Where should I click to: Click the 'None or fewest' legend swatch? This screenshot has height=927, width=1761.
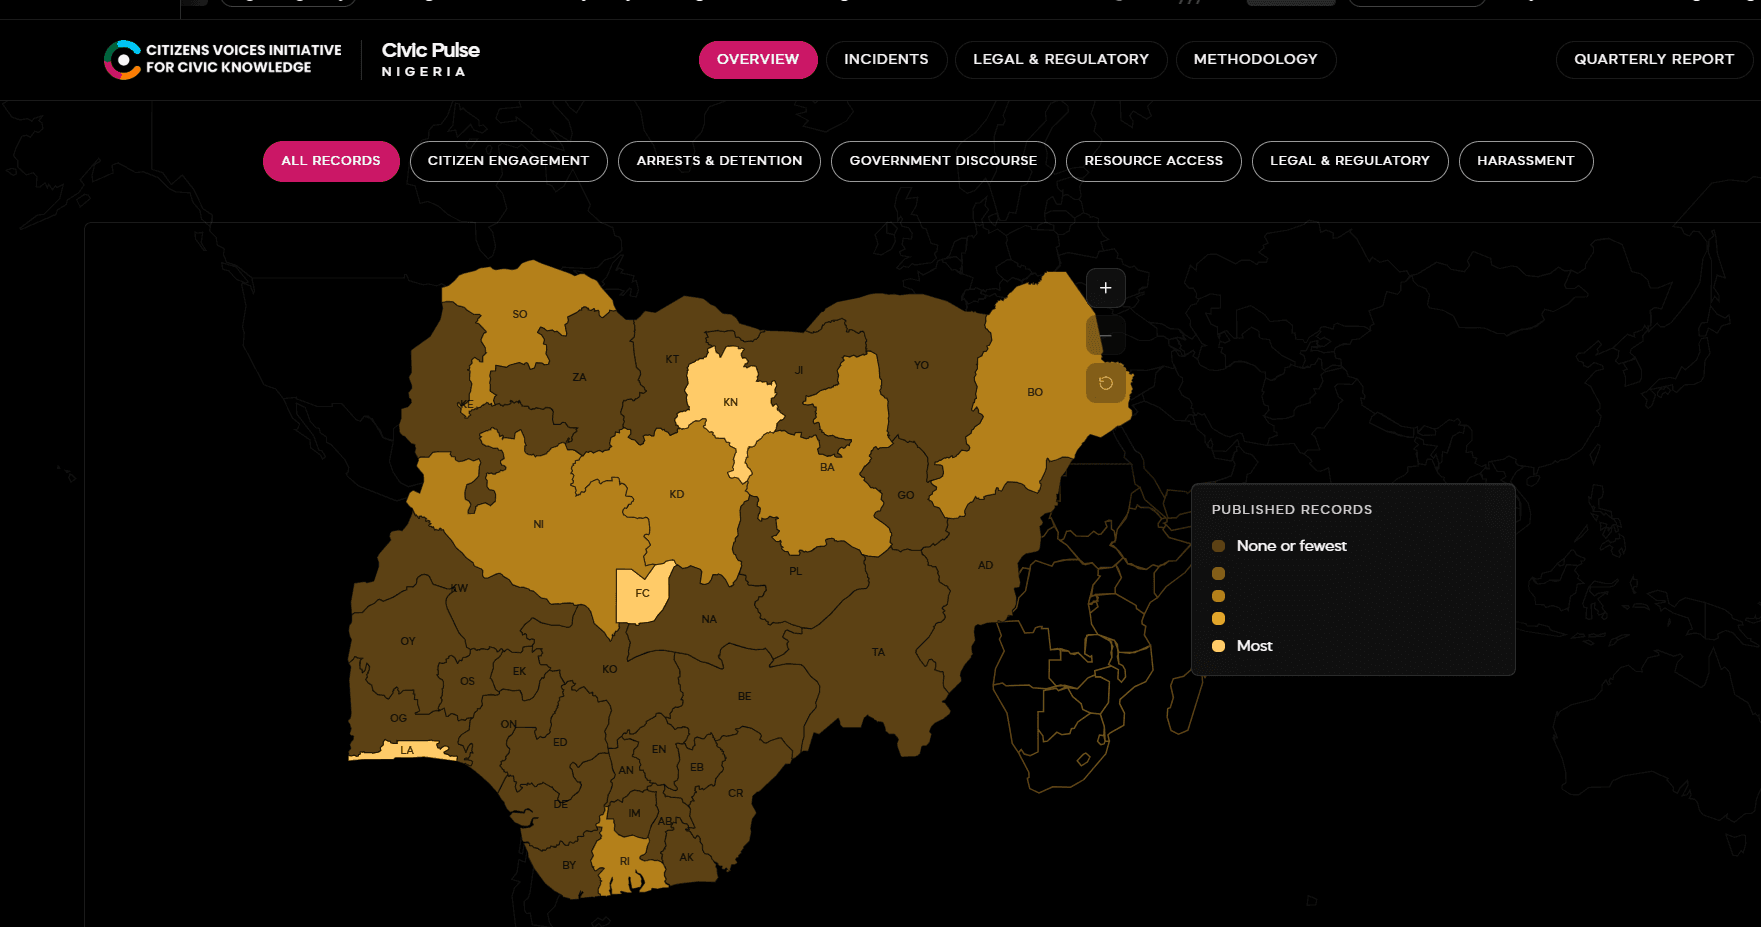click(1218, 546)
